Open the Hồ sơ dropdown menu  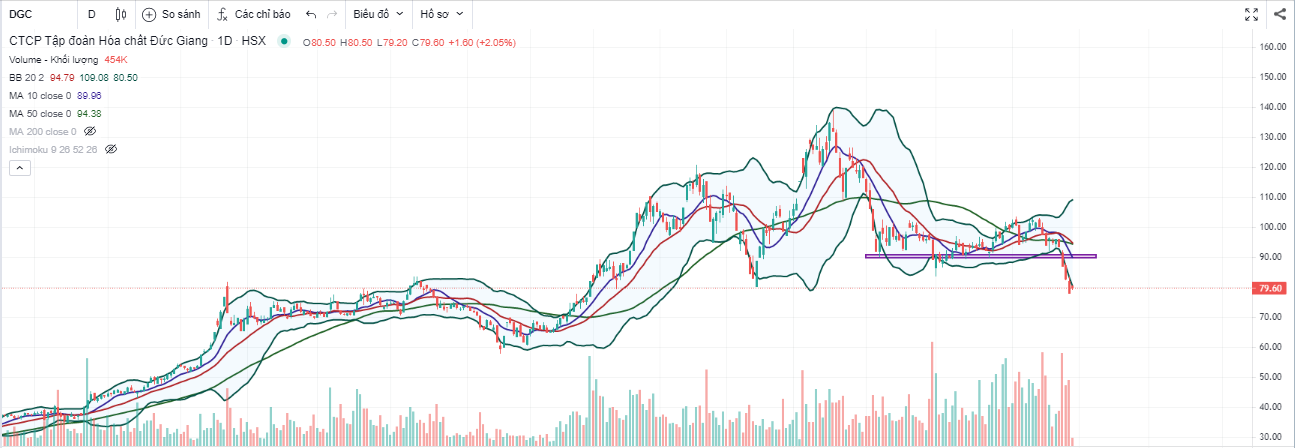pyautogui.click(x=442, y=14)
